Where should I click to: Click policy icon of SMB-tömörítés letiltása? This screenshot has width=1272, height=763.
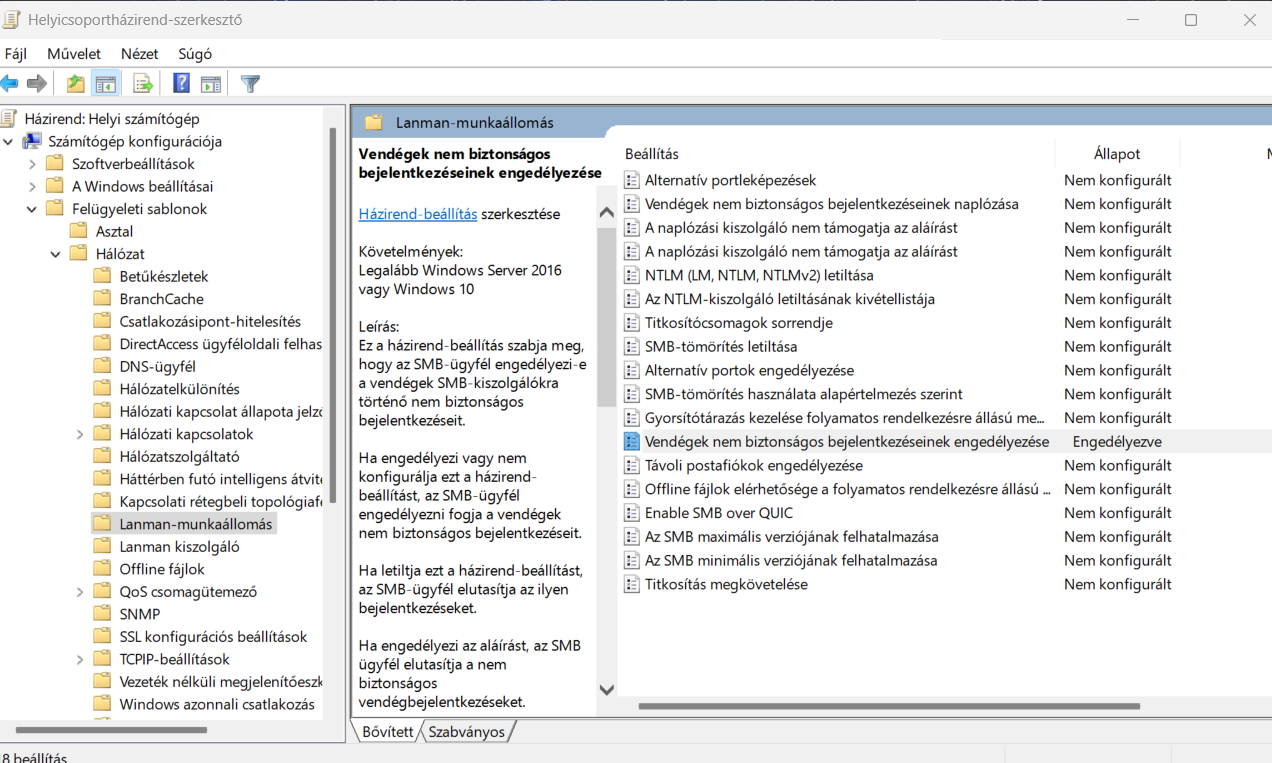point(631,347)
